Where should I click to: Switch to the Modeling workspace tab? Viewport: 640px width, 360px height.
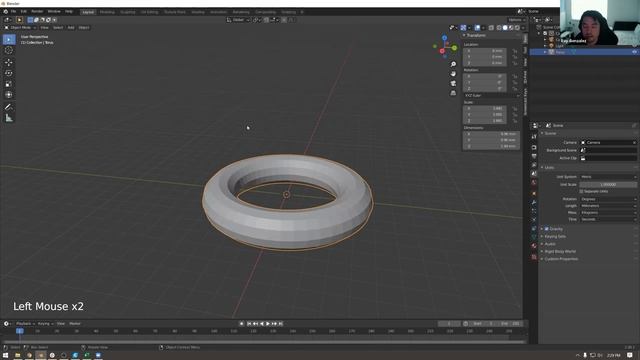107,12
